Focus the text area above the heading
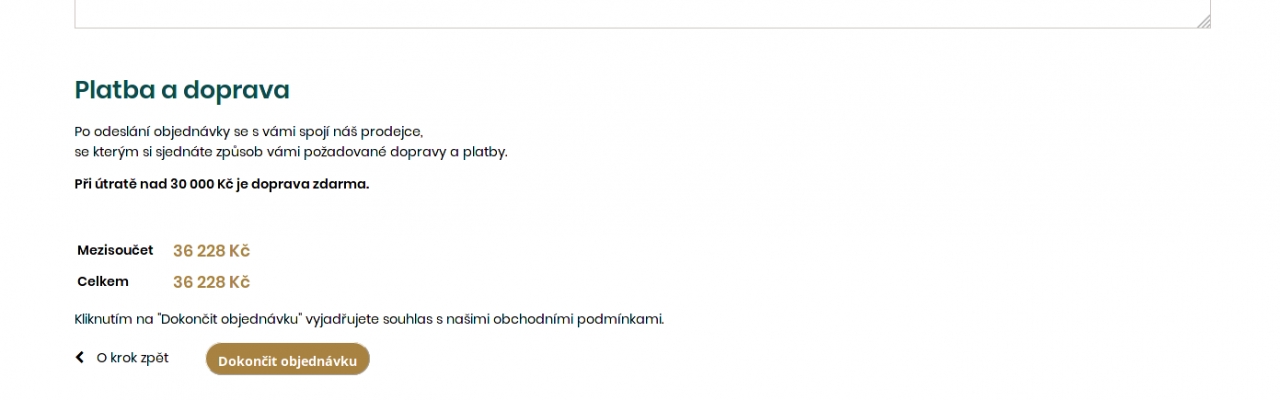1280x400 pixels. pyautogui.click(x=640, y=12)
